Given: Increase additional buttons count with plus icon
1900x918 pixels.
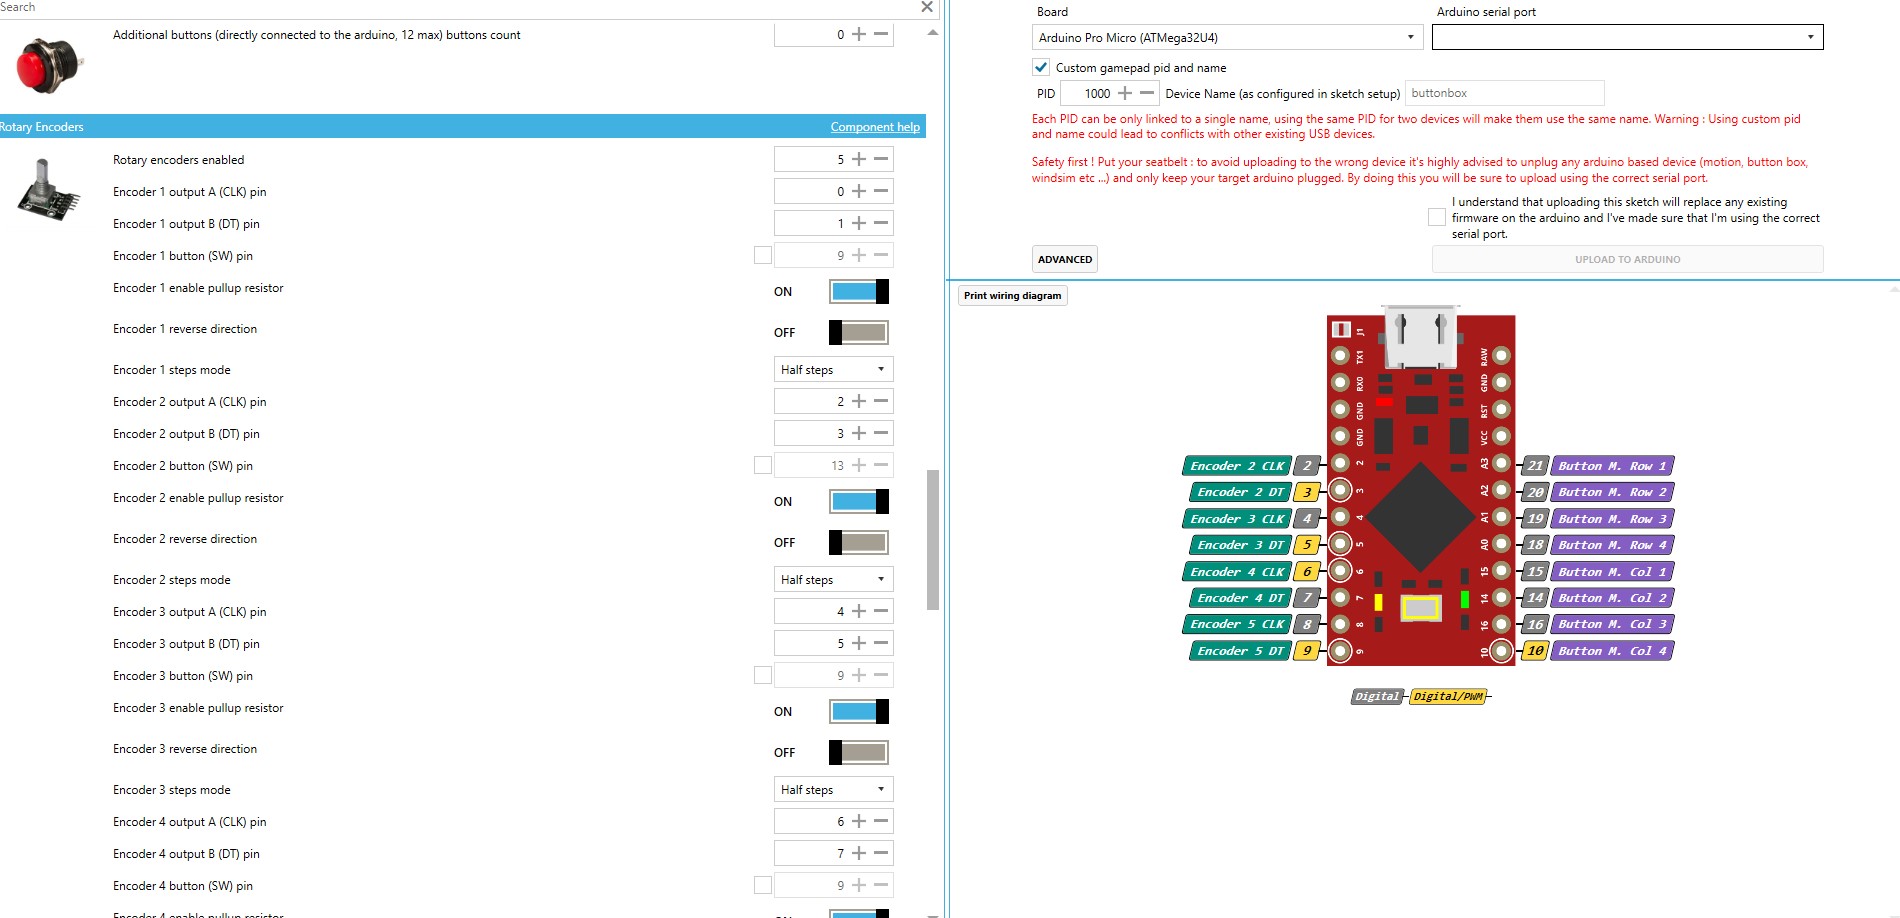Looking at the screenshot, I should (859, 34).
